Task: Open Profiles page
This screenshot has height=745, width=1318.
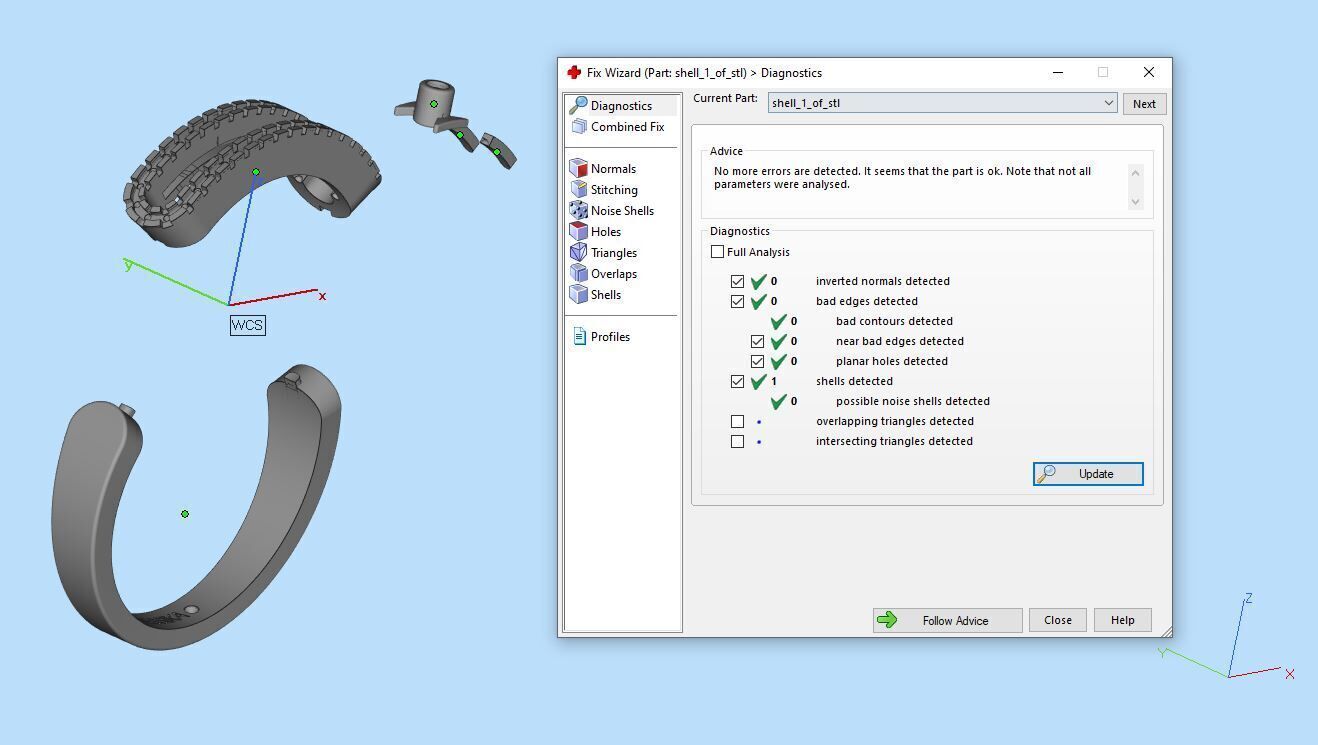Action: coord(610,336)
